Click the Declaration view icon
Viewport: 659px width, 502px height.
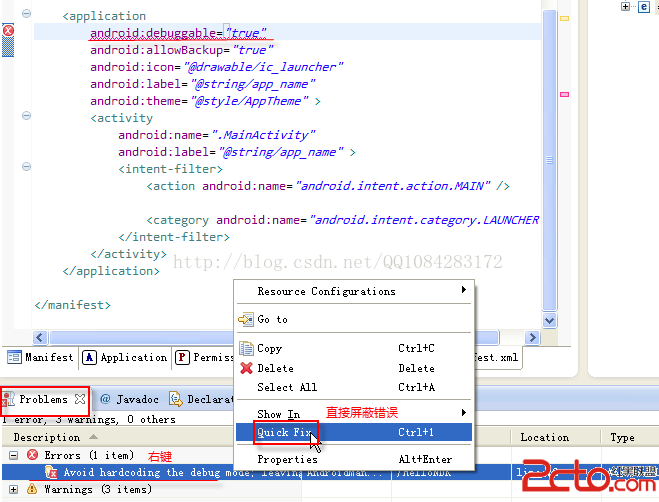click(x=176, y=399)
